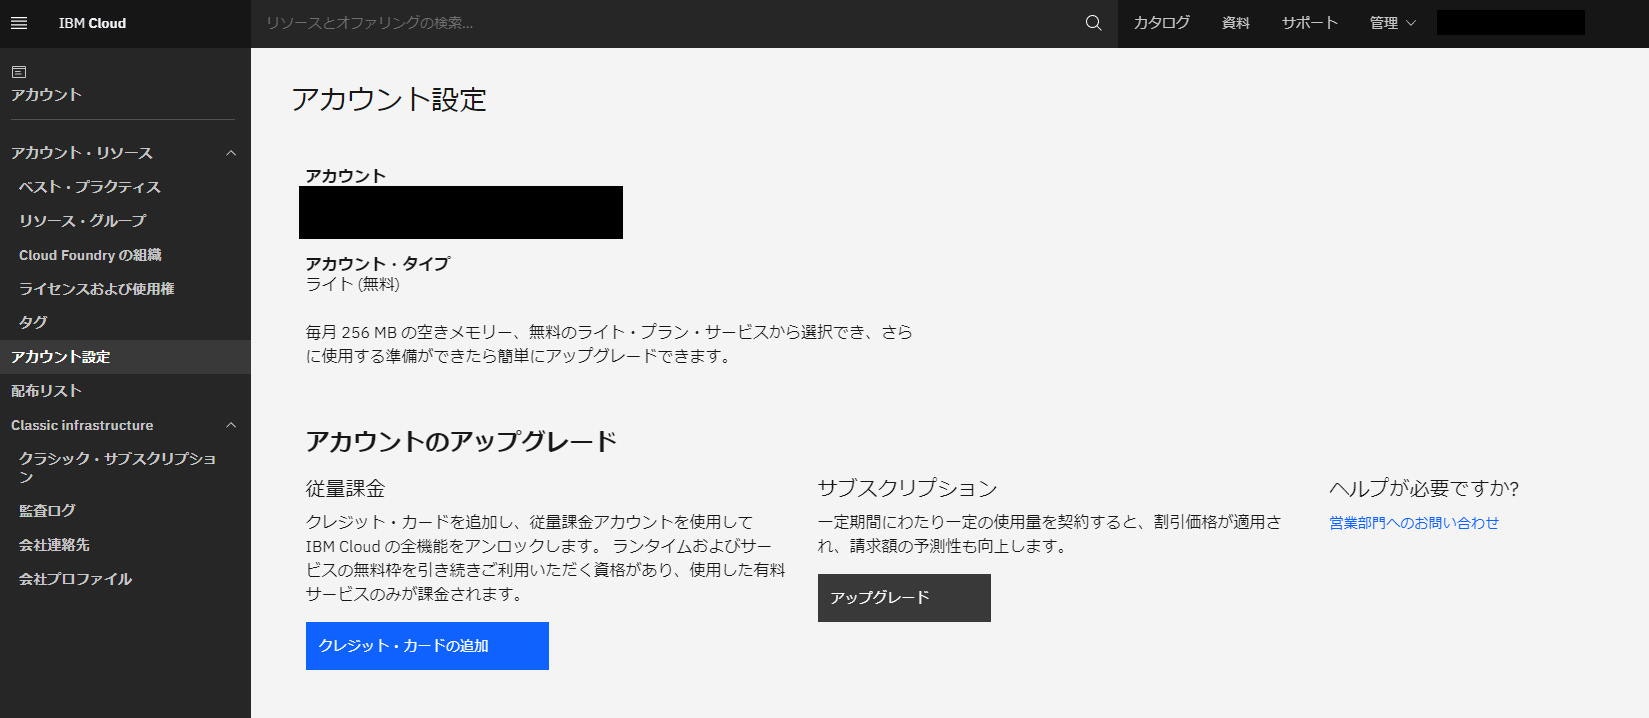Click the account icon above アカウント
Image resolution: width=1649 pixels, height=718 pixels.
coord(19,72)
